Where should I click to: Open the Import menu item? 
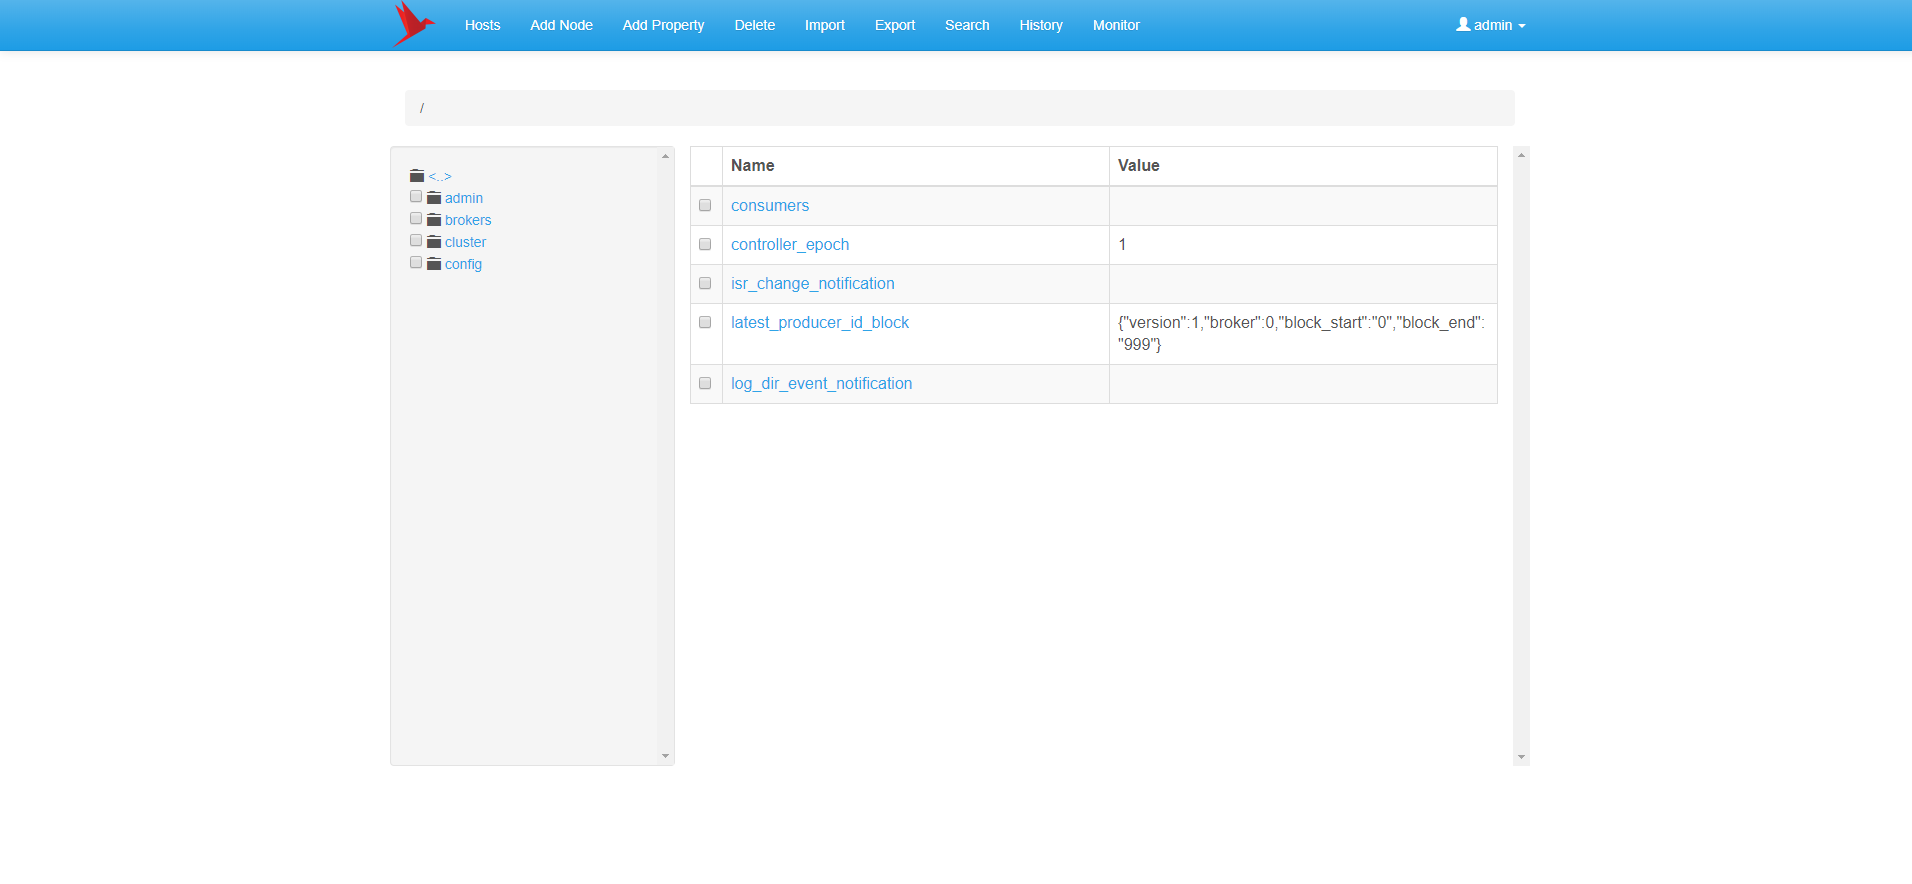coord(825,25)
